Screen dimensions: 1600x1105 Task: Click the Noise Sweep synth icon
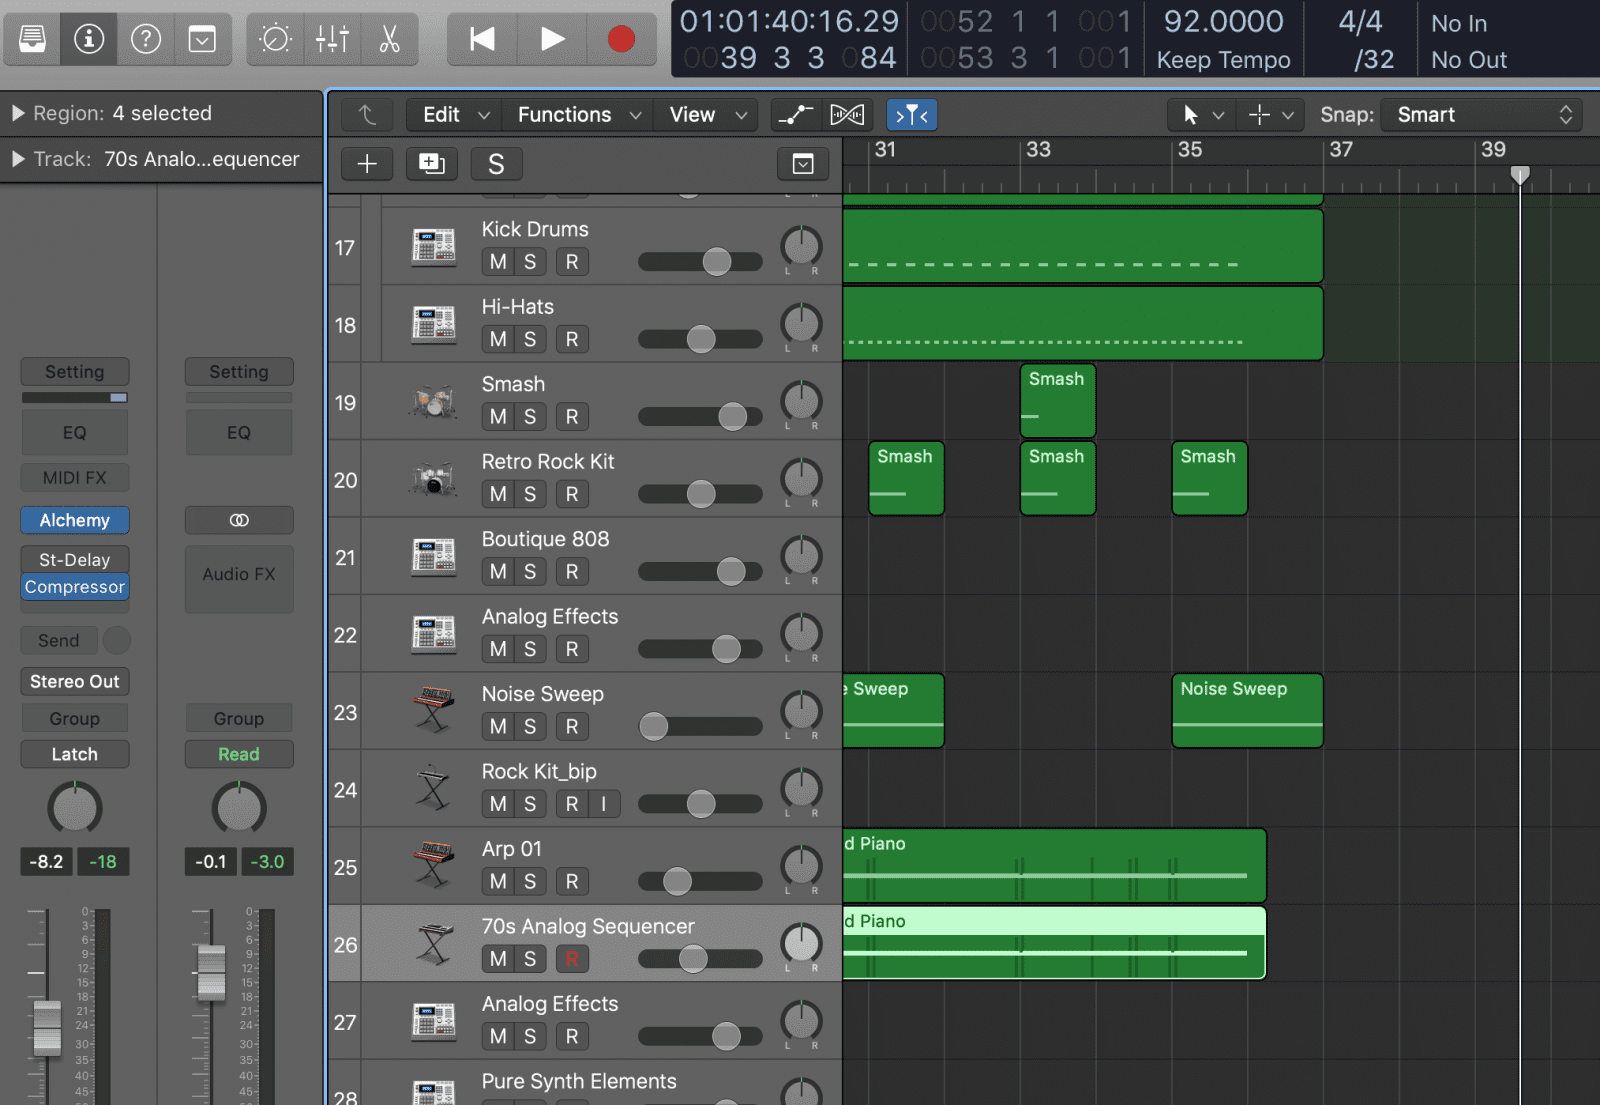(434, 711)
